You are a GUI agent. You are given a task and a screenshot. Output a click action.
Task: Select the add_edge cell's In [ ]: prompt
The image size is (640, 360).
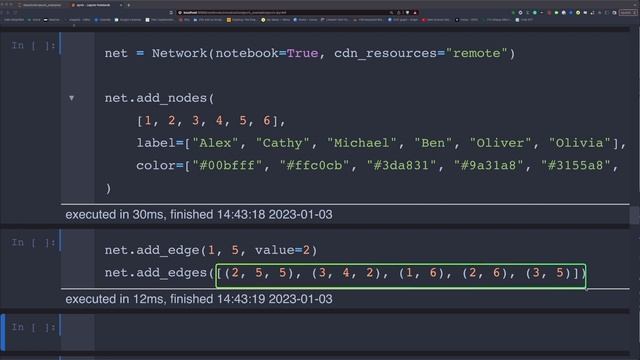point(33,242)
